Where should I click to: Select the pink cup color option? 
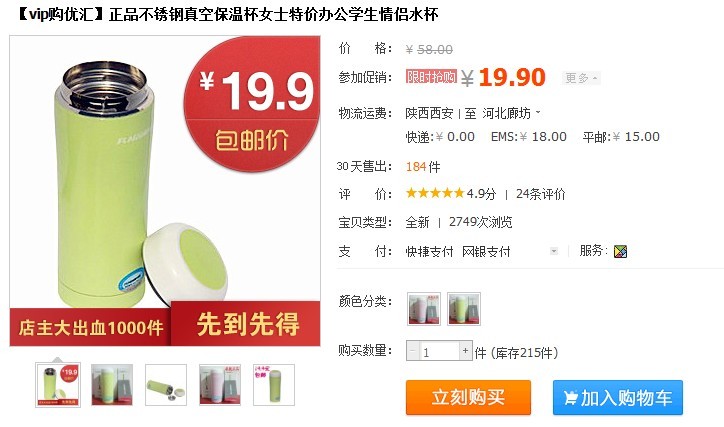pos(424,309)
